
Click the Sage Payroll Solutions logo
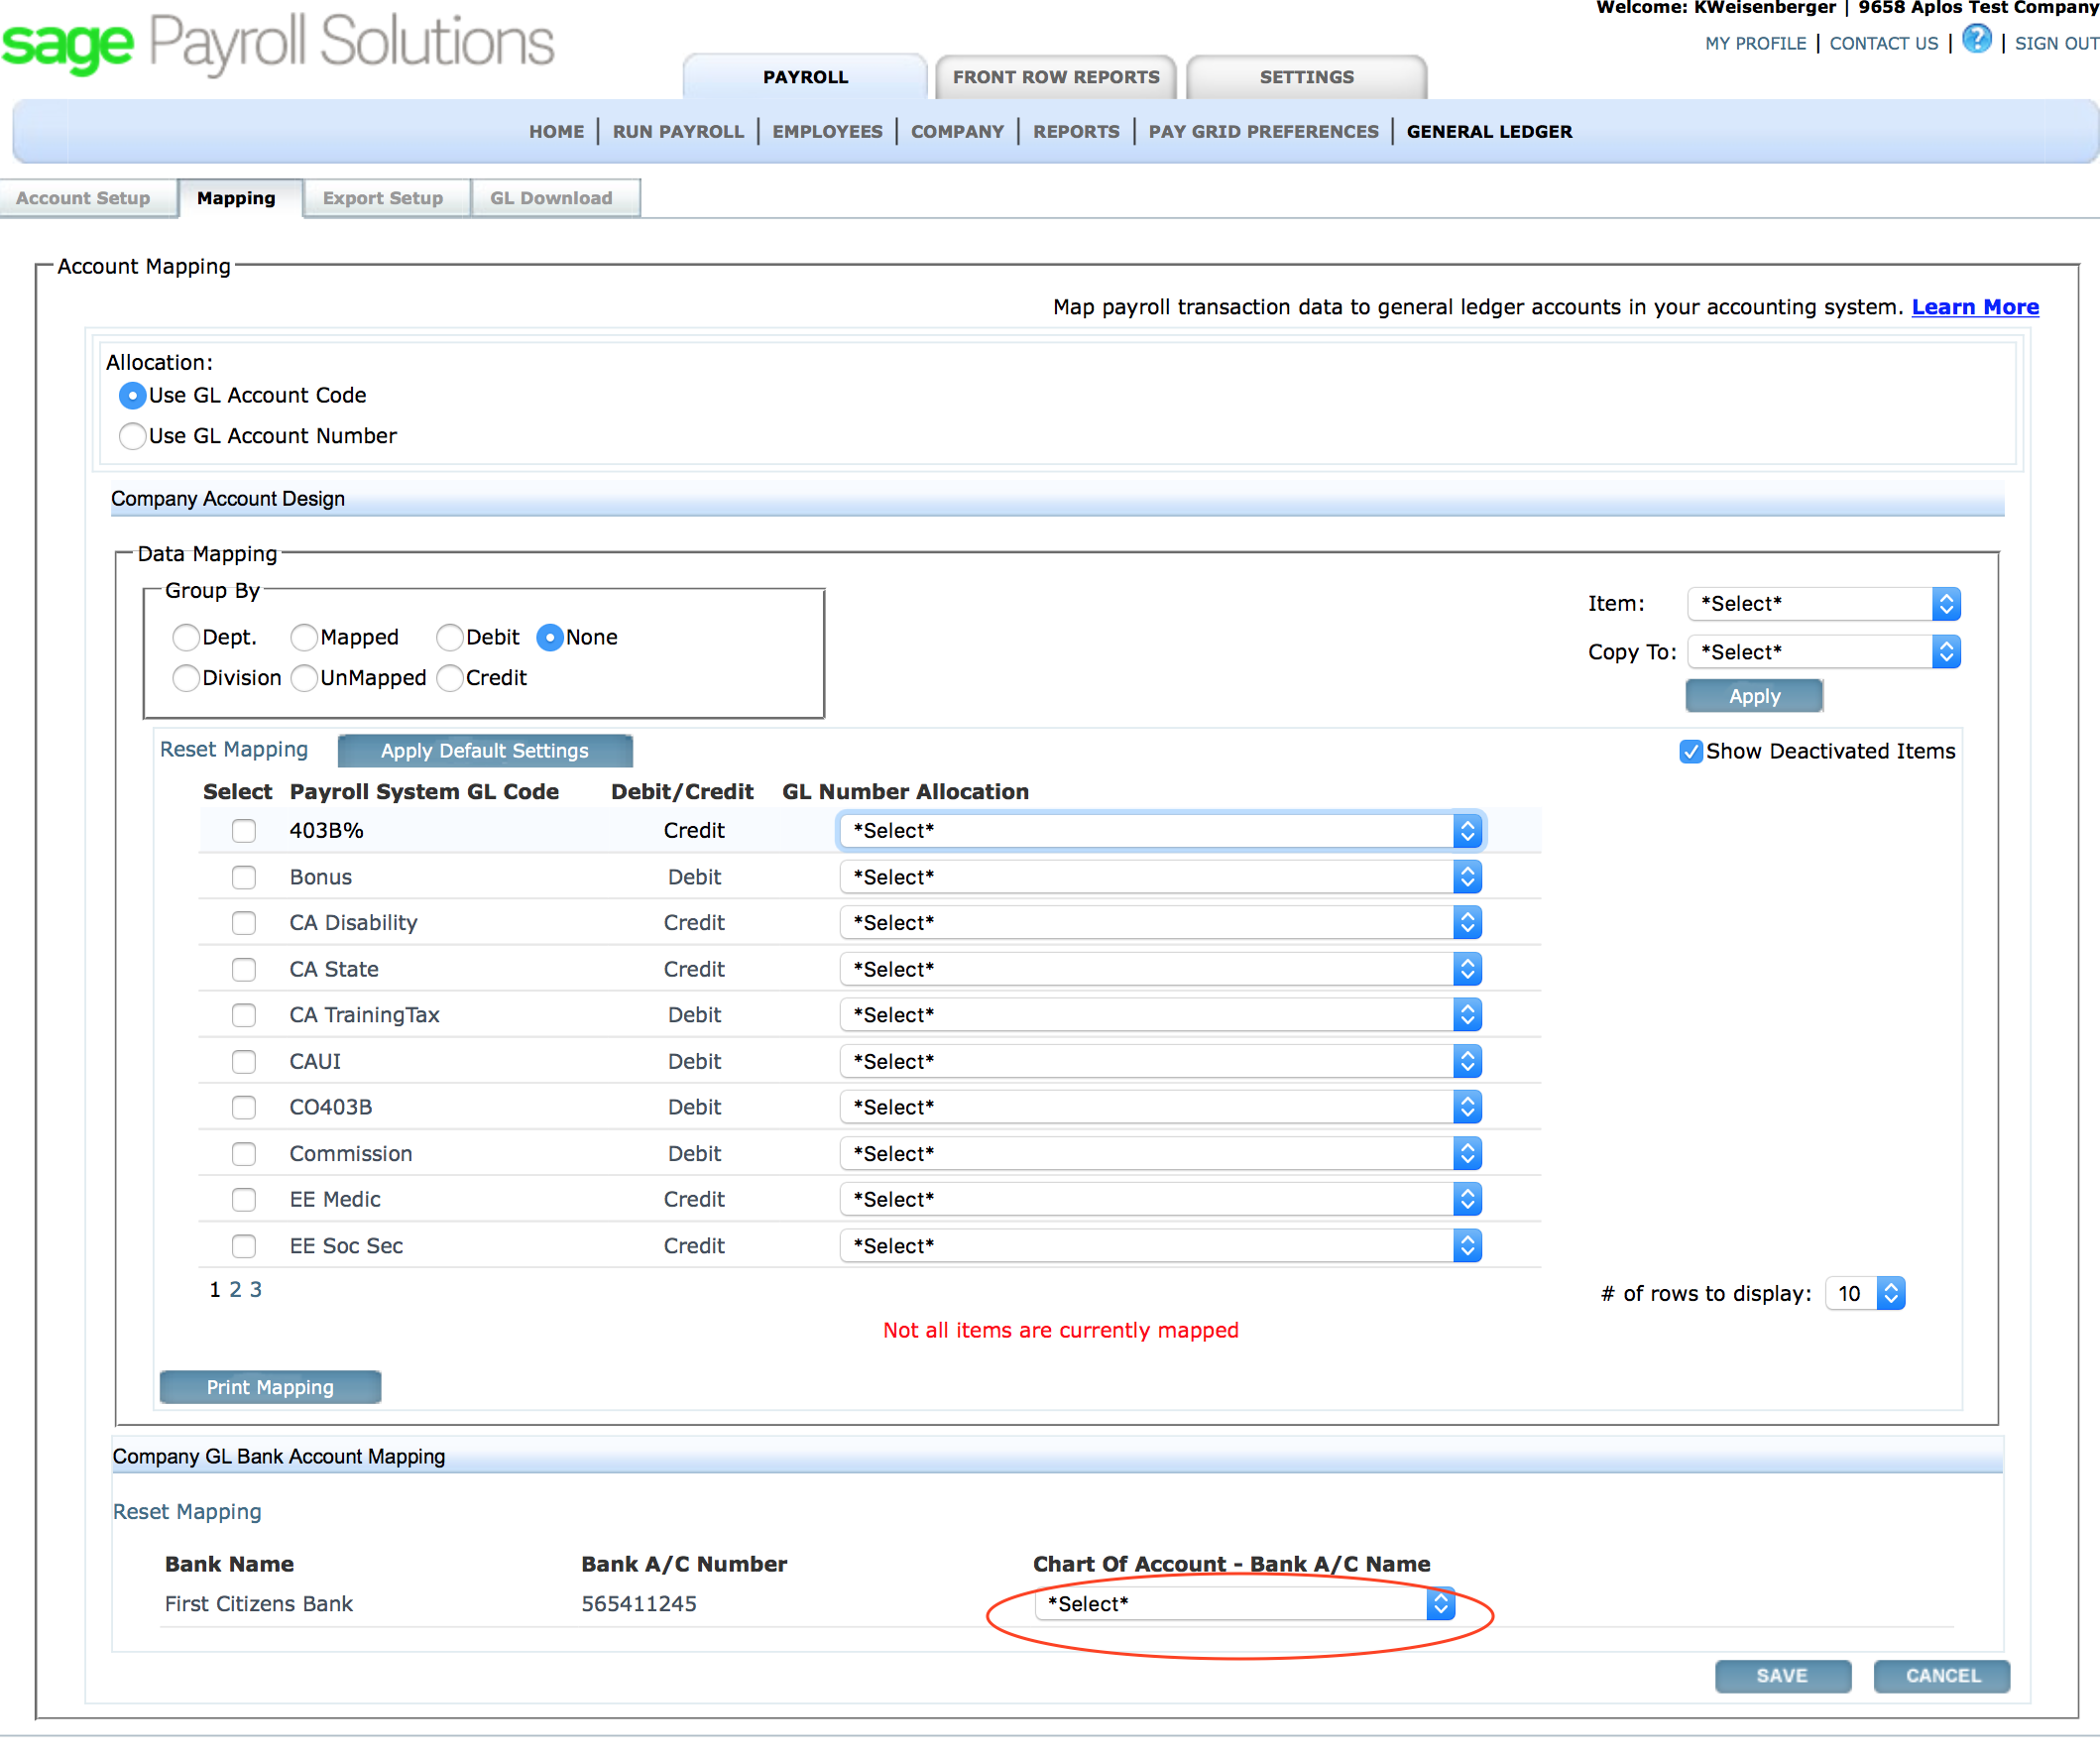click(277, 43)
